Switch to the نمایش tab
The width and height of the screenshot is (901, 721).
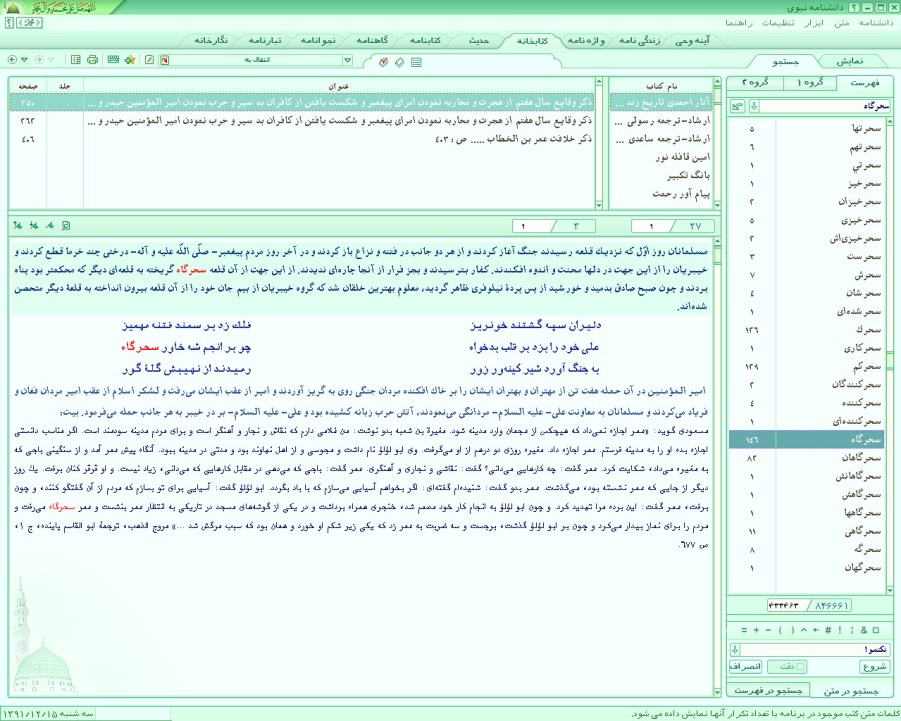coord(849,61)
